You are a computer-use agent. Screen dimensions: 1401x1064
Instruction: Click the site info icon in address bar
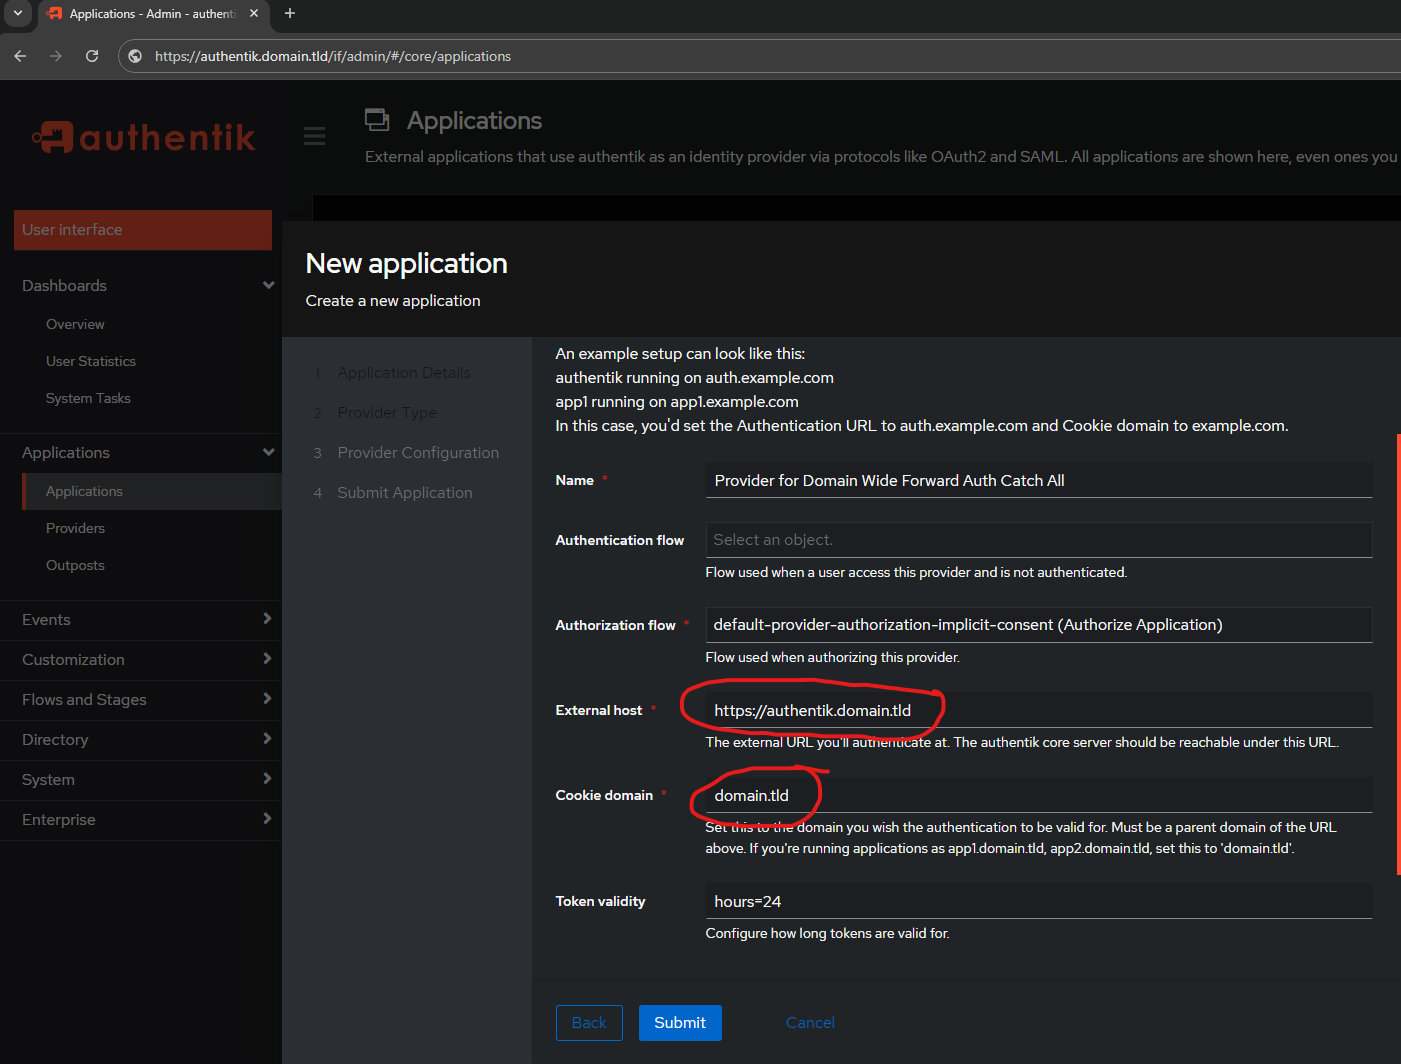click(135, 56)
